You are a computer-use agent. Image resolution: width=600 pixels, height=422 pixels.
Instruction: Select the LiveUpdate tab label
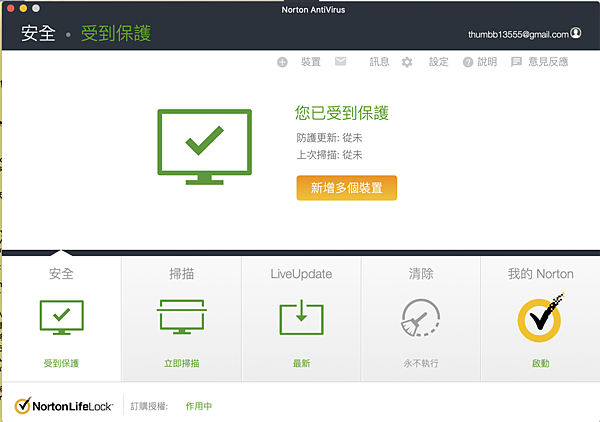301,274
